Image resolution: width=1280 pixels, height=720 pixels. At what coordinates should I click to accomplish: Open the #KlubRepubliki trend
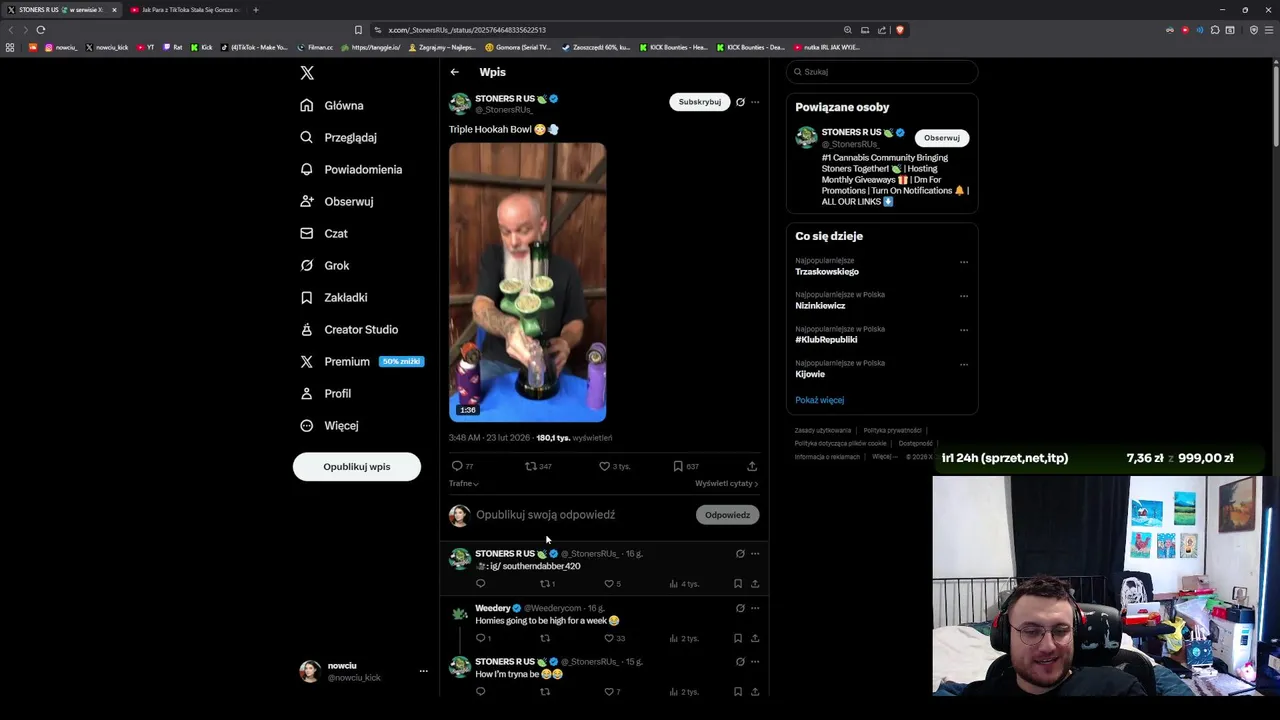(826, 340)
